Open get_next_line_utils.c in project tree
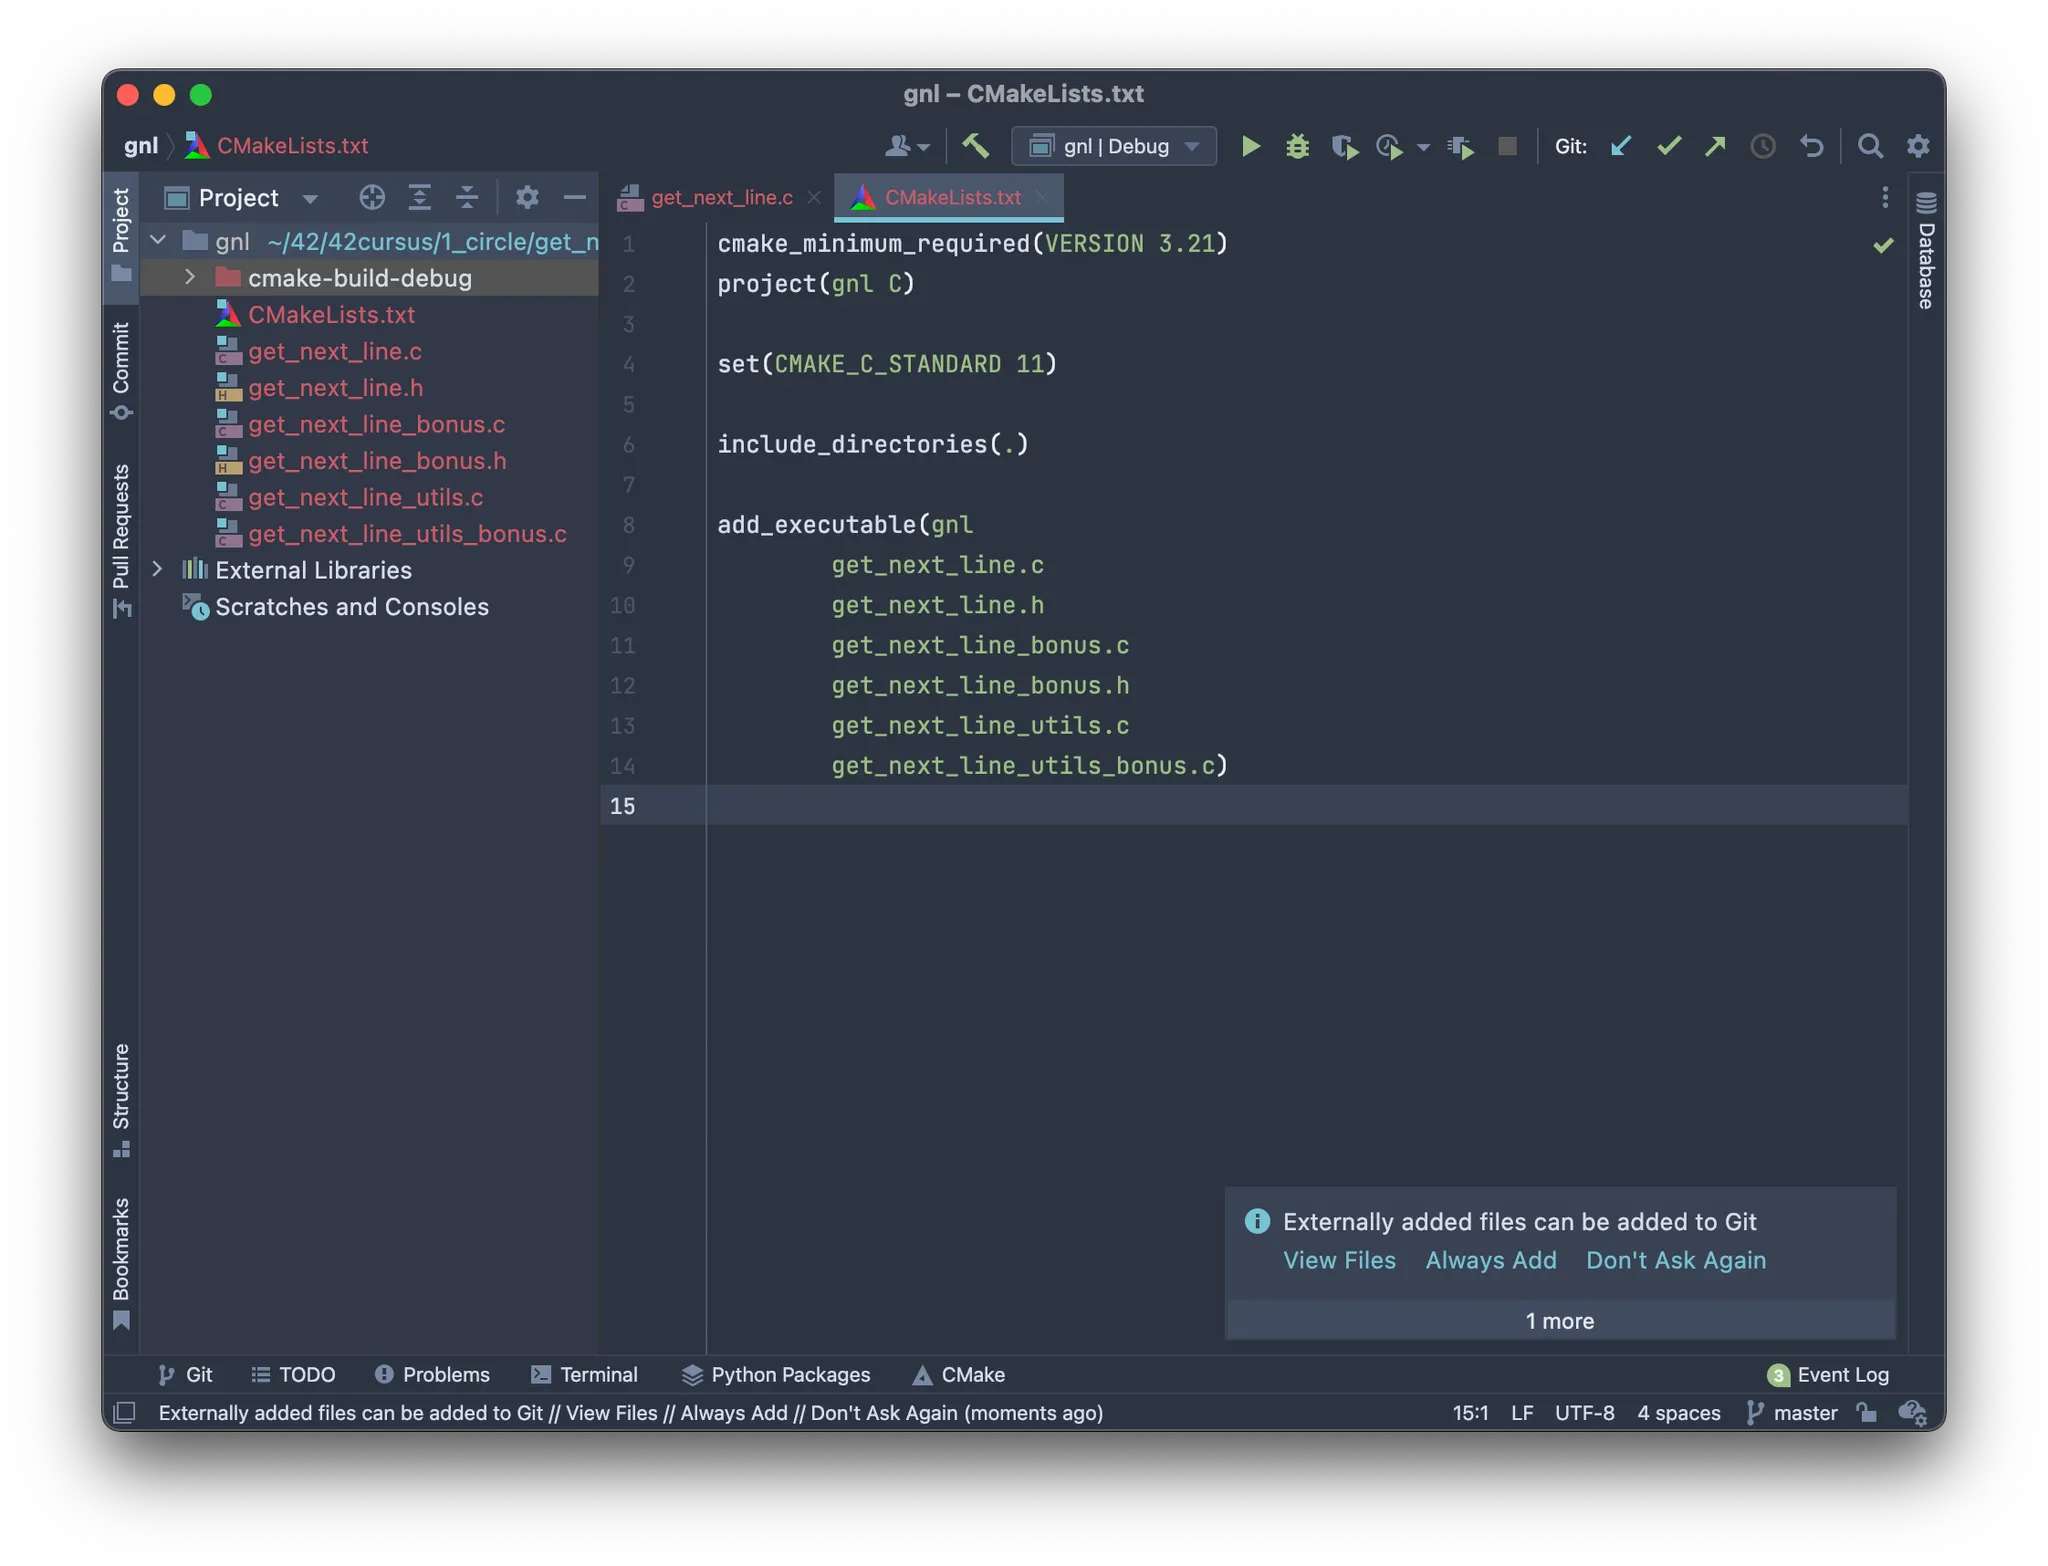Image resolution: width=2048 pixels, height=1566 pixels. point(365,497)
